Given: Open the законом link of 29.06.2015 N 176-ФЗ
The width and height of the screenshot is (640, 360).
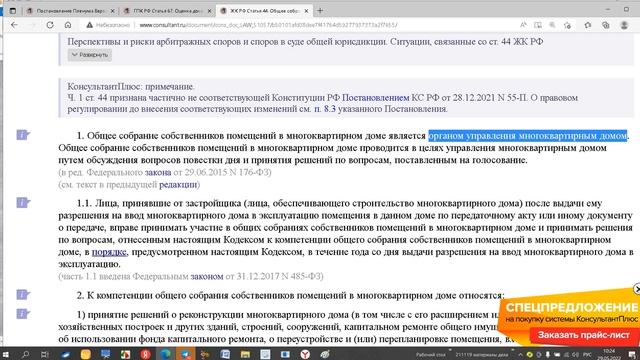Looking at the screenshot, I should [x=158, y=172].
